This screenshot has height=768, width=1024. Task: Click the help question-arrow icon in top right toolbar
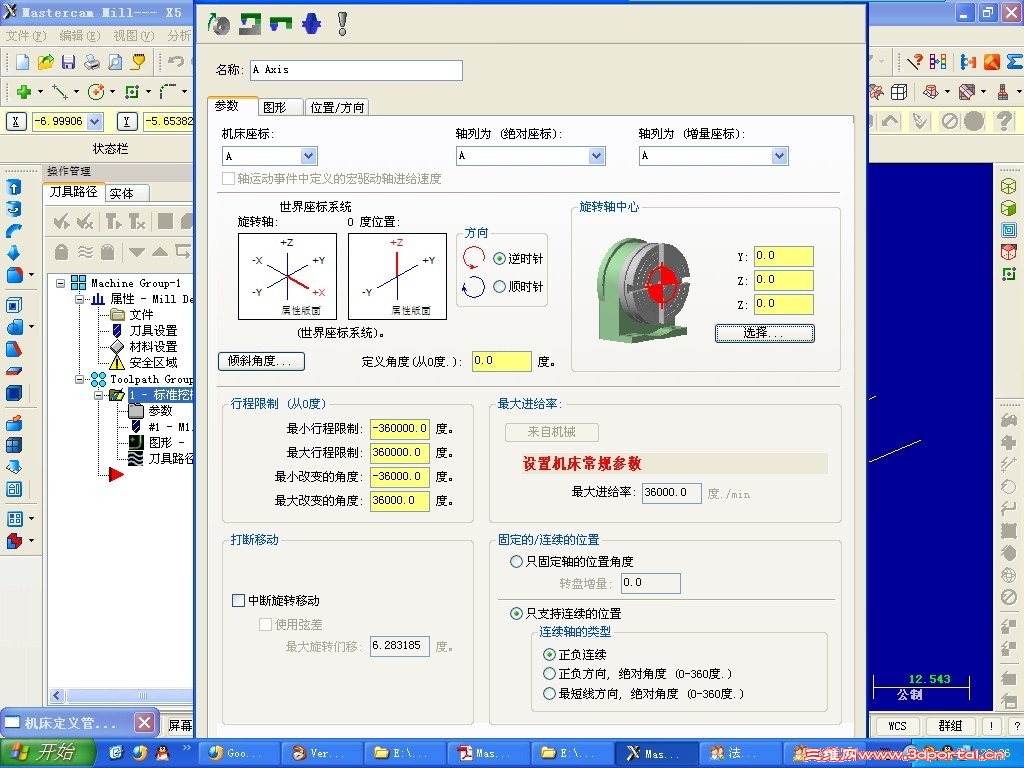pos(914,61)
